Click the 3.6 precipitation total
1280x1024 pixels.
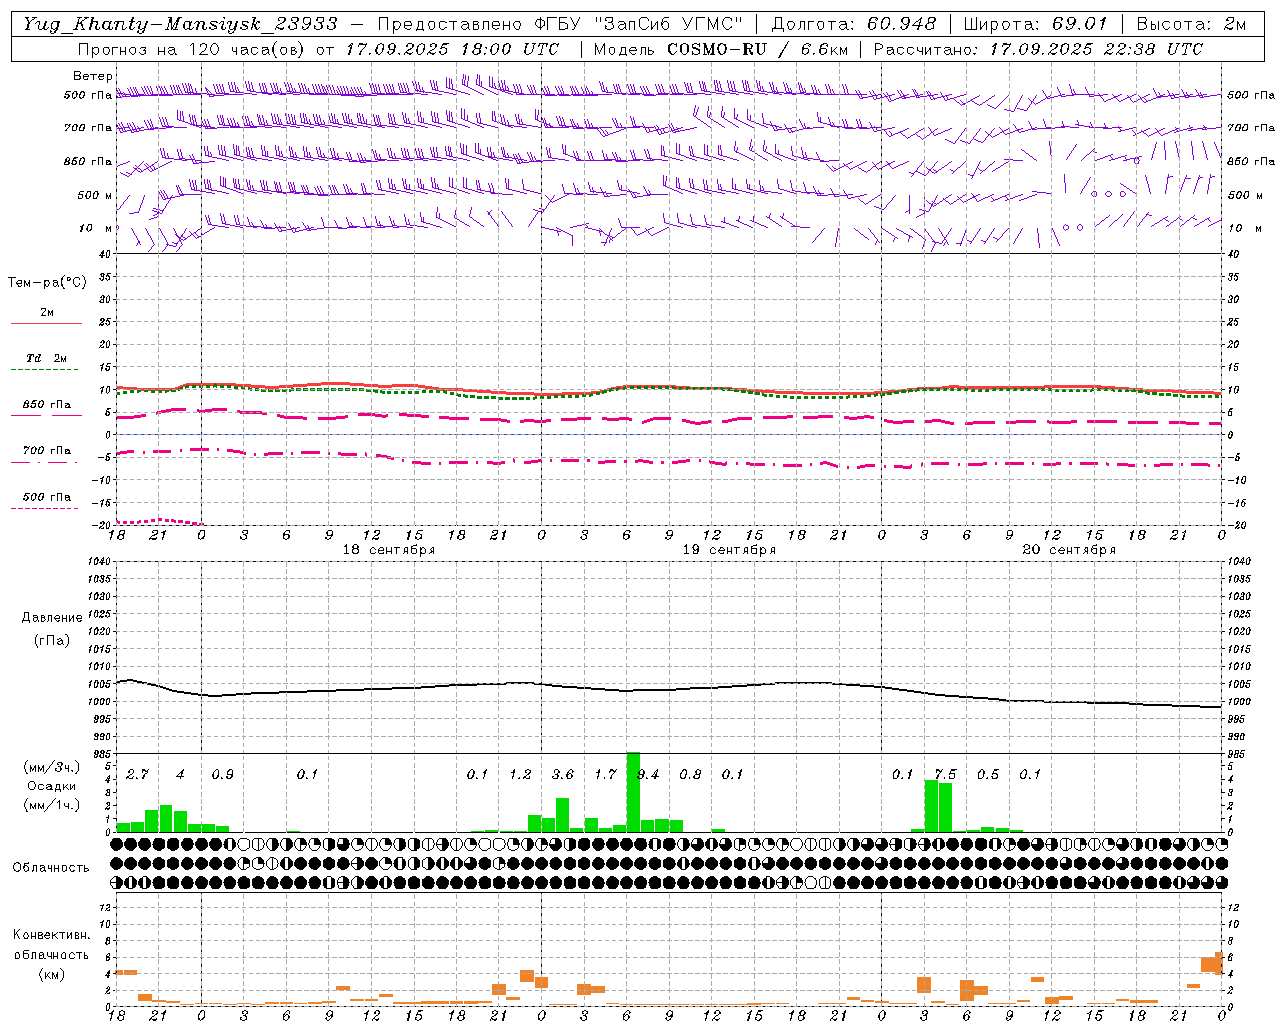[563, 774]
